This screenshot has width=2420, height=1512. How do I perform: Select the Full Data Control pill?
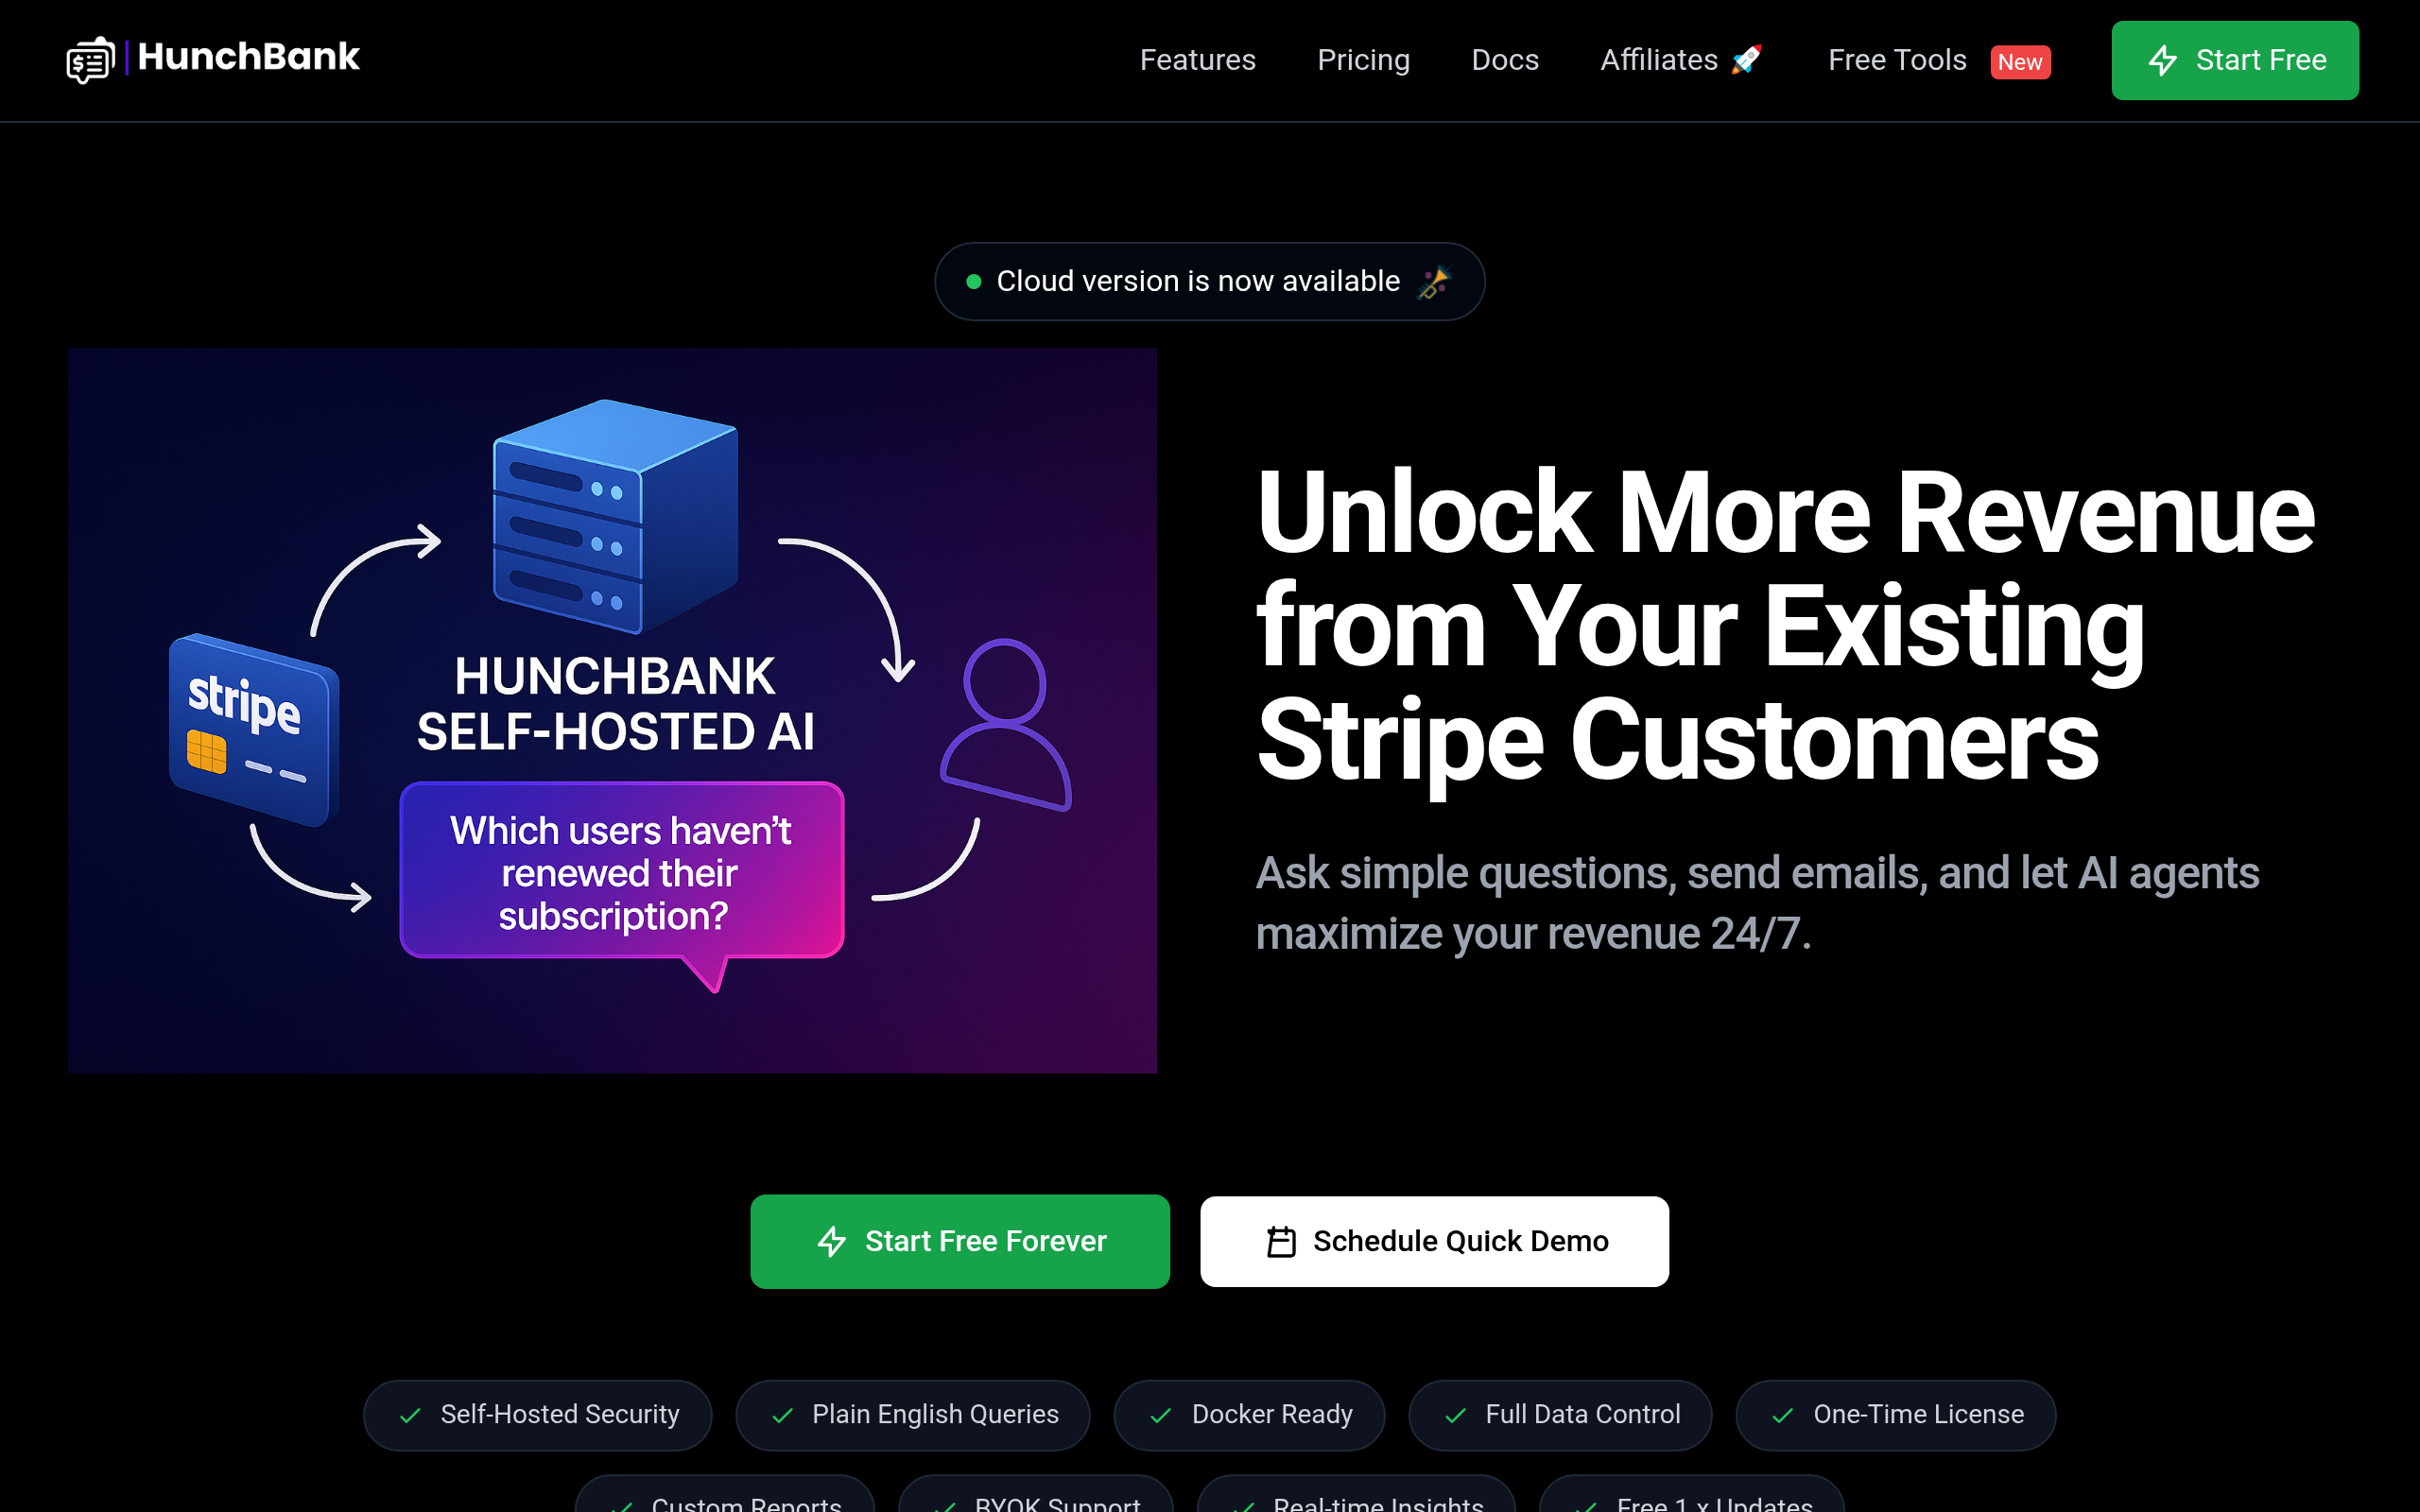pos(1560,1415)
